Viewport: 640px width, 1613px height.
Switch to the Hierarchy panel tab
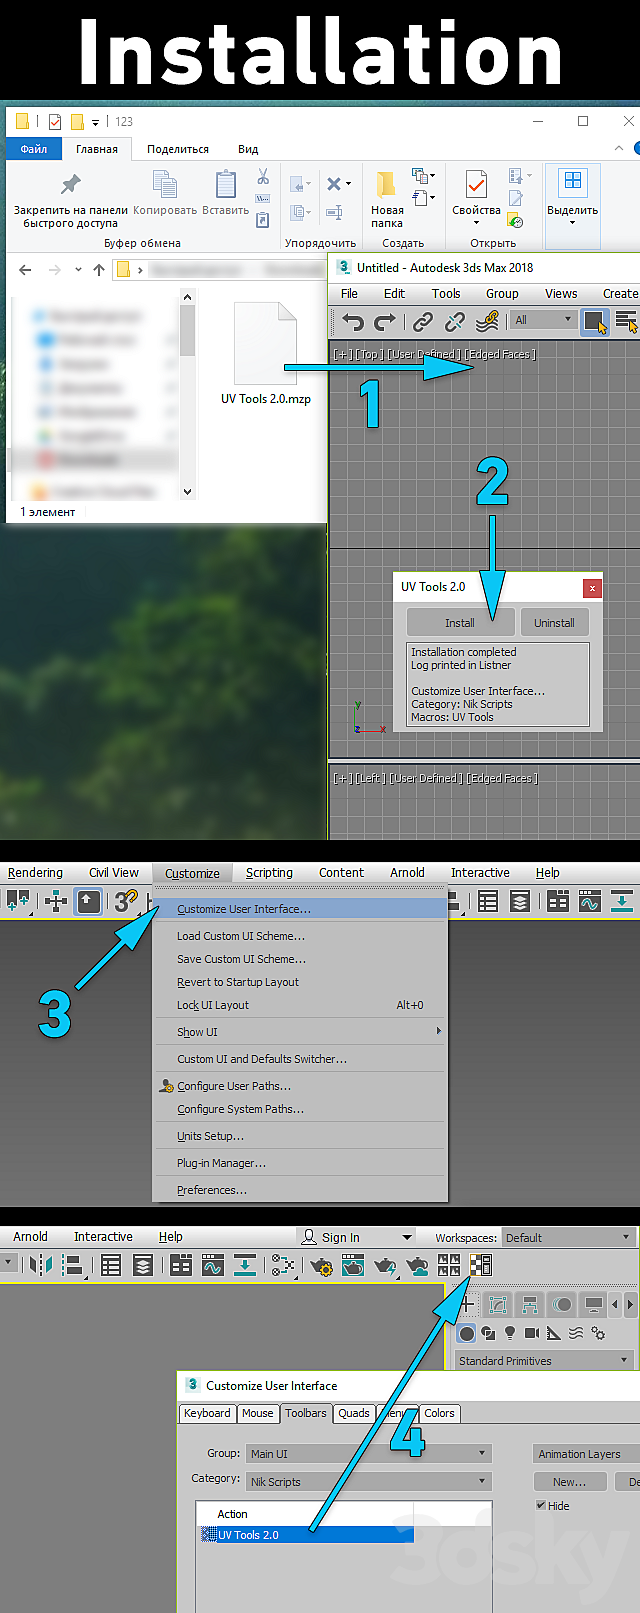click(x=530, y=1304)
